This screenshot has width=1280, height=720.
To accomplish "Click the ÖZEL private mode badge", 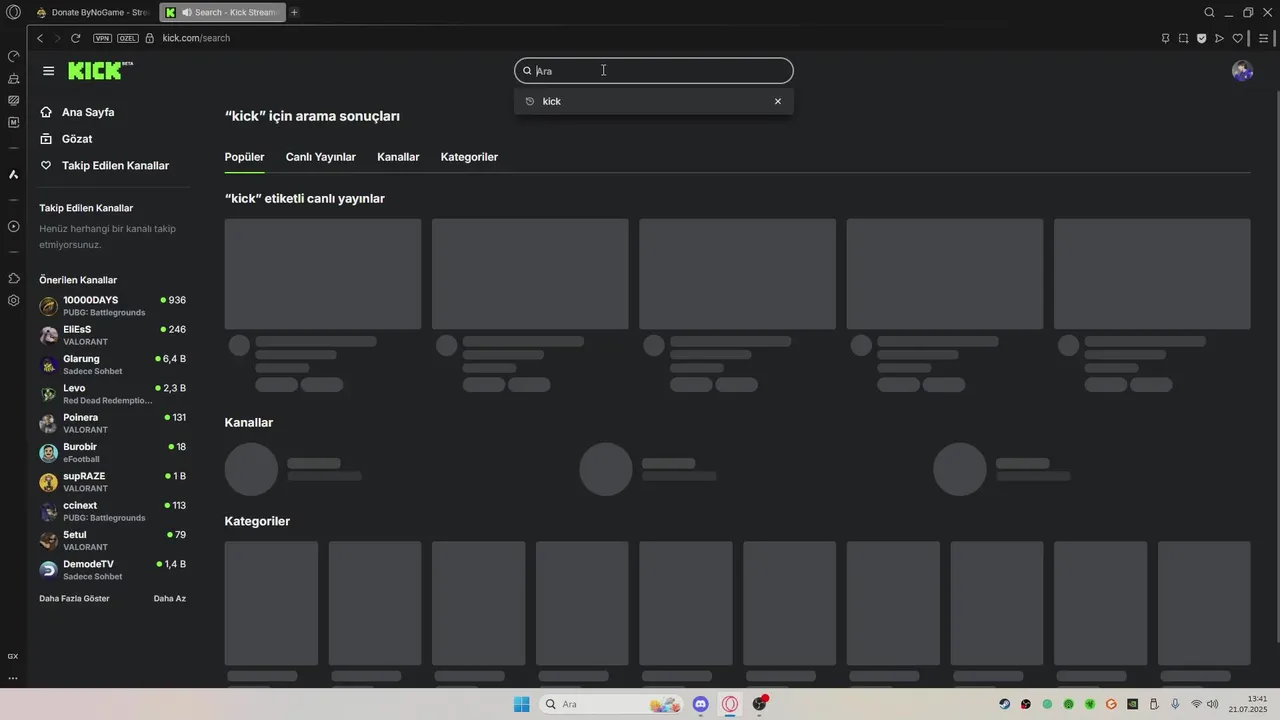I will 127,38.
